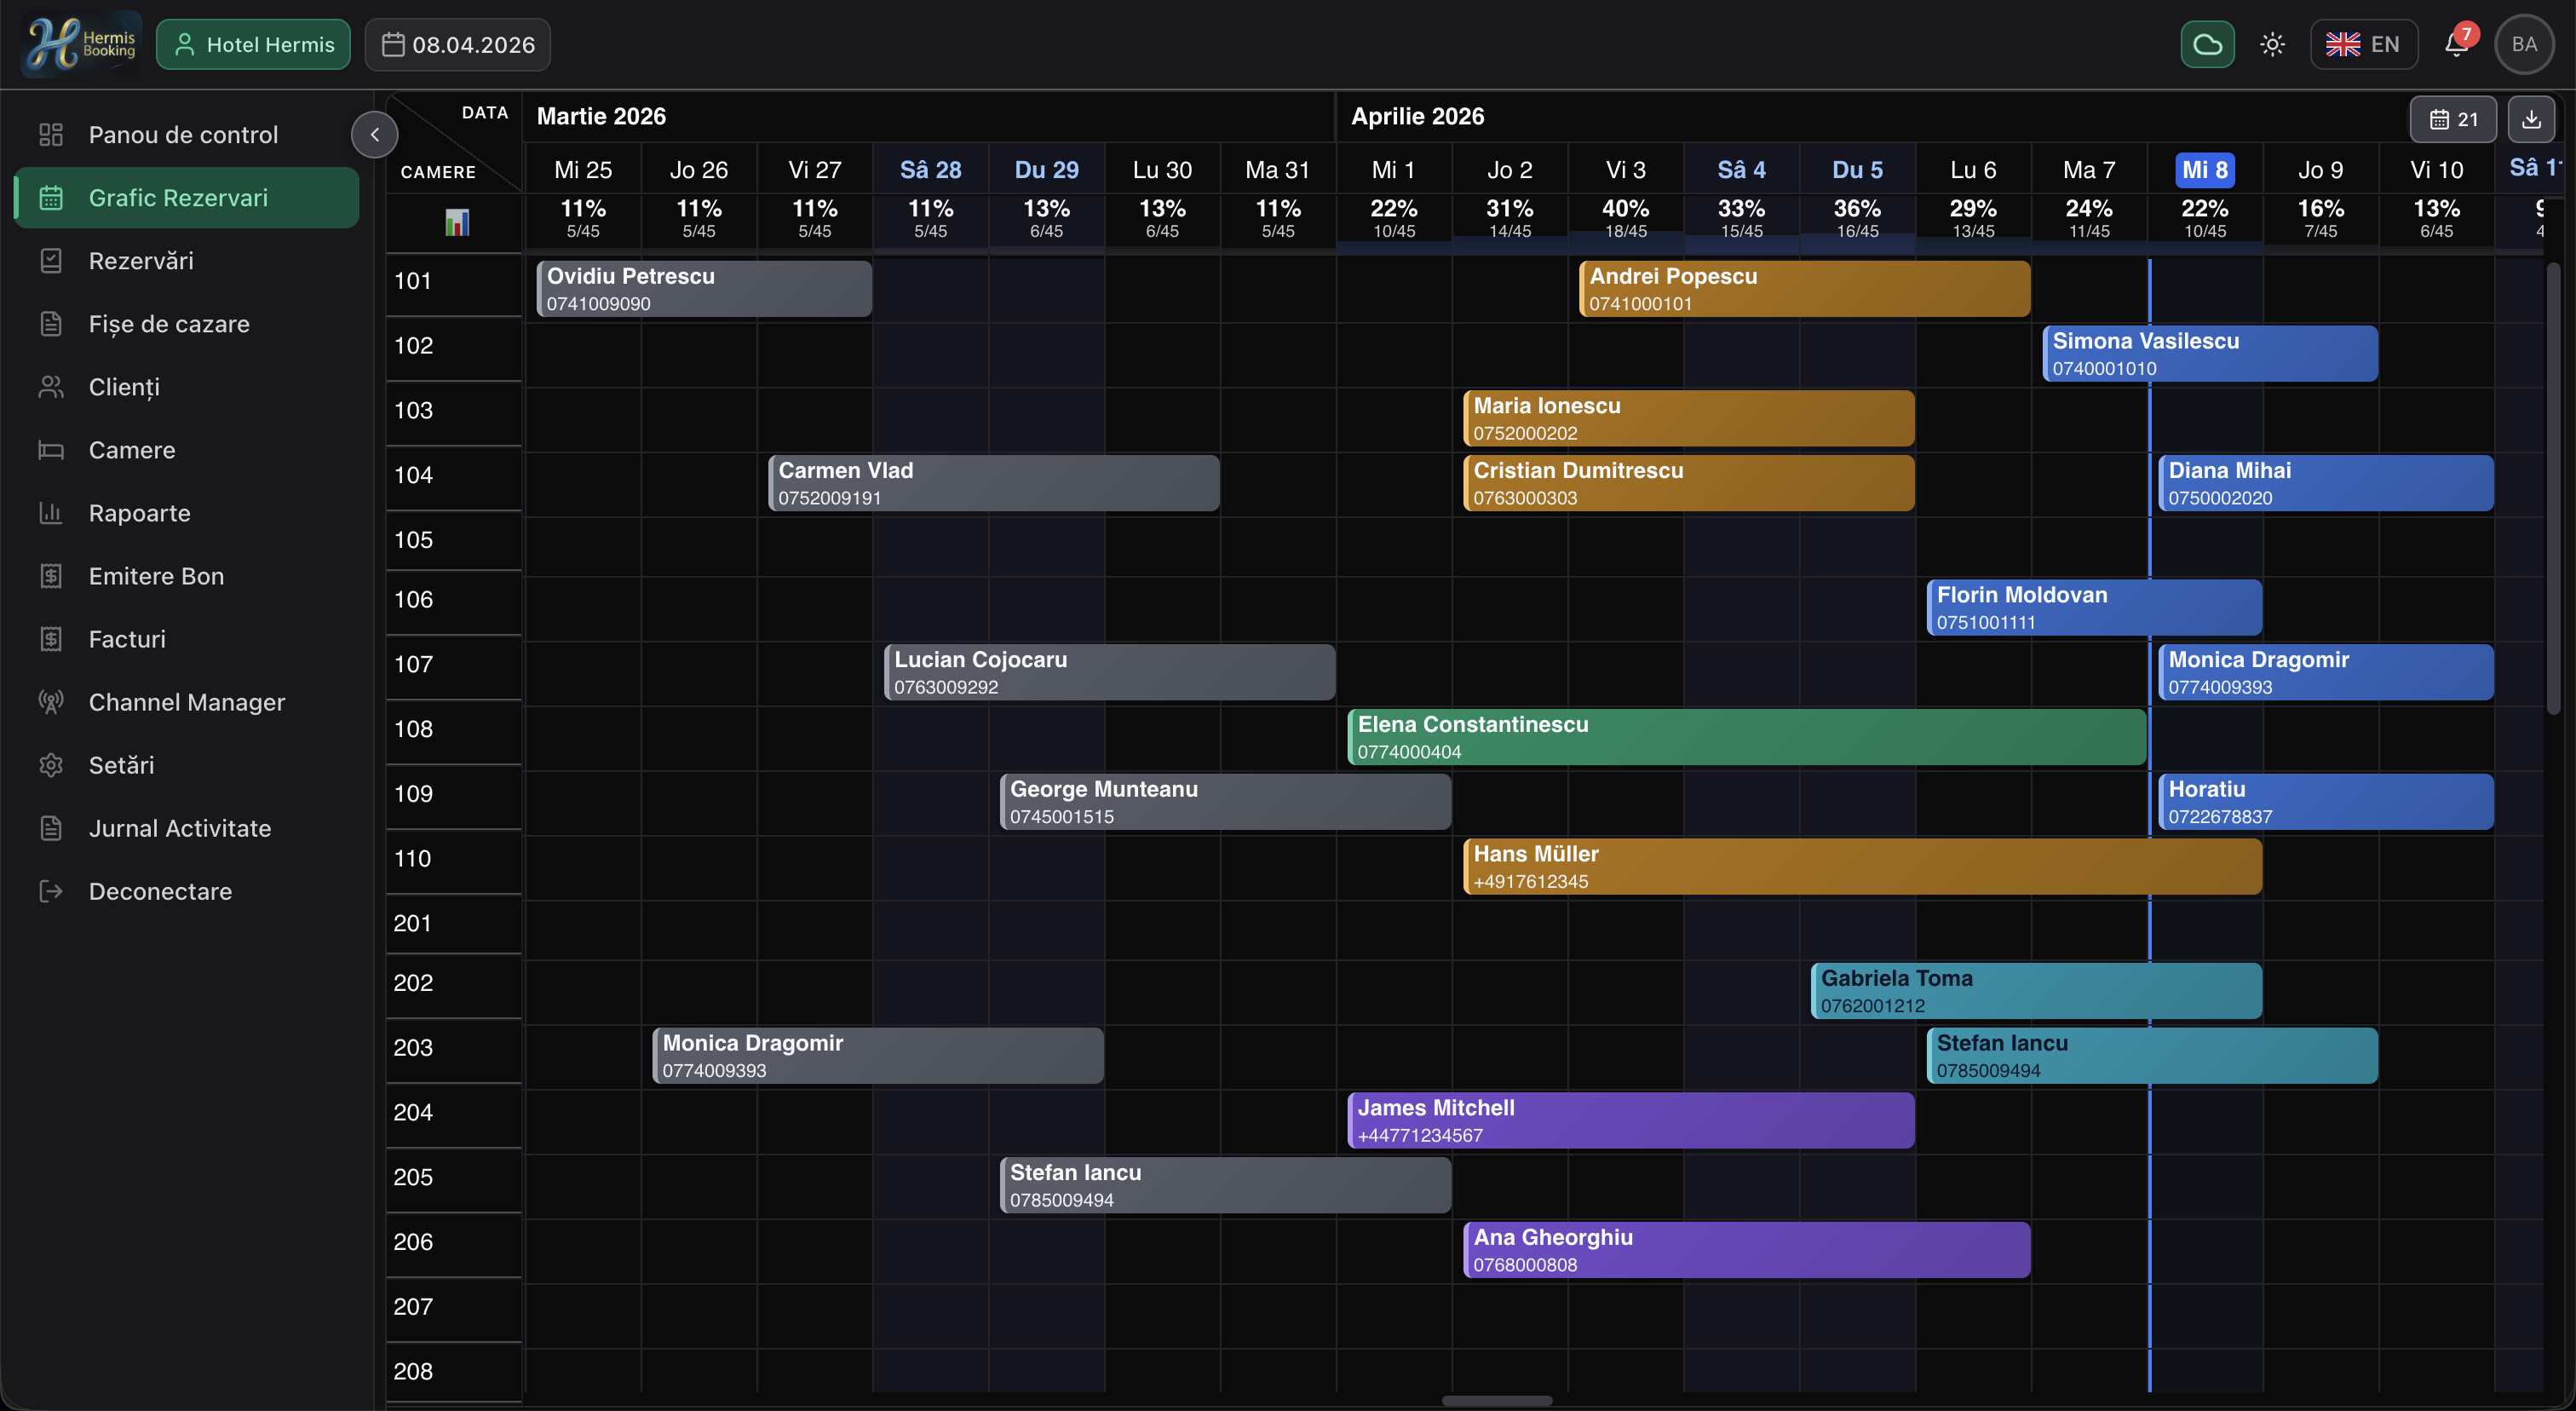The width and height of the screenshot is (2576, 1411).
Task: Open the bar chart statistics icon above room 101
Action: [x=457, y=222]
